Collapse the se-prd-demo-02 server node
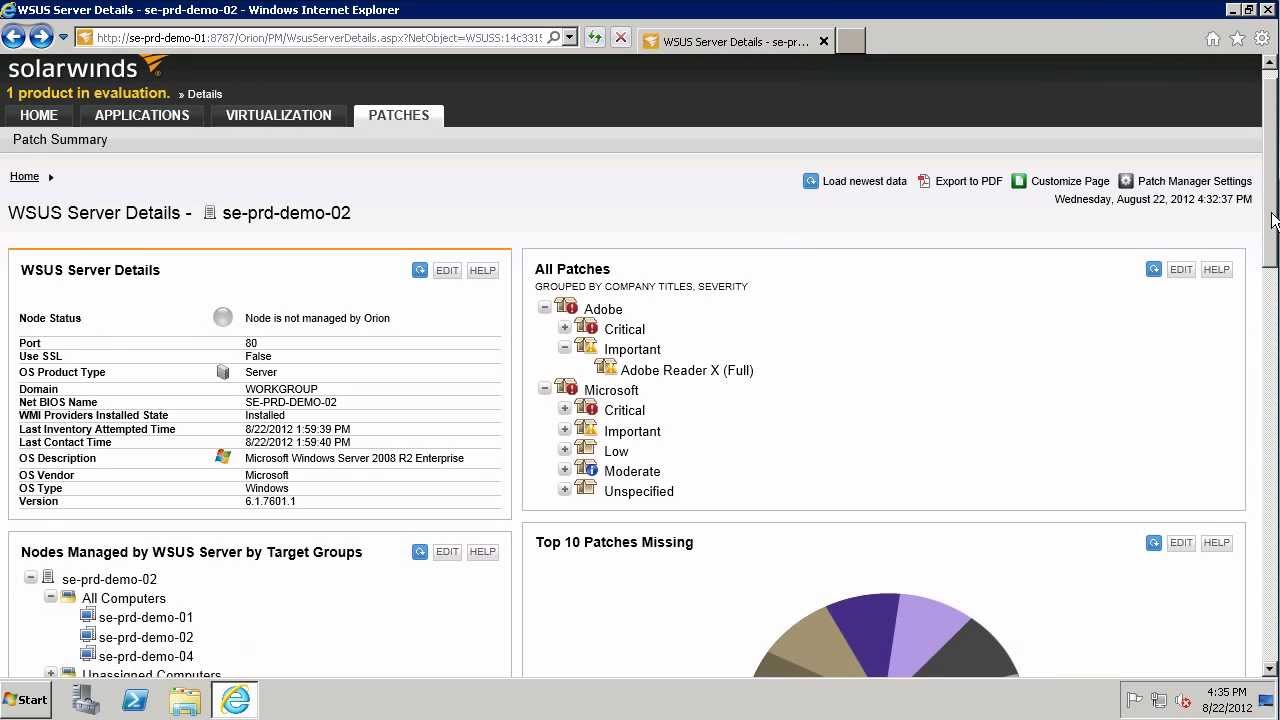The height and width of the screenshot is (720, 1280). 31,578
